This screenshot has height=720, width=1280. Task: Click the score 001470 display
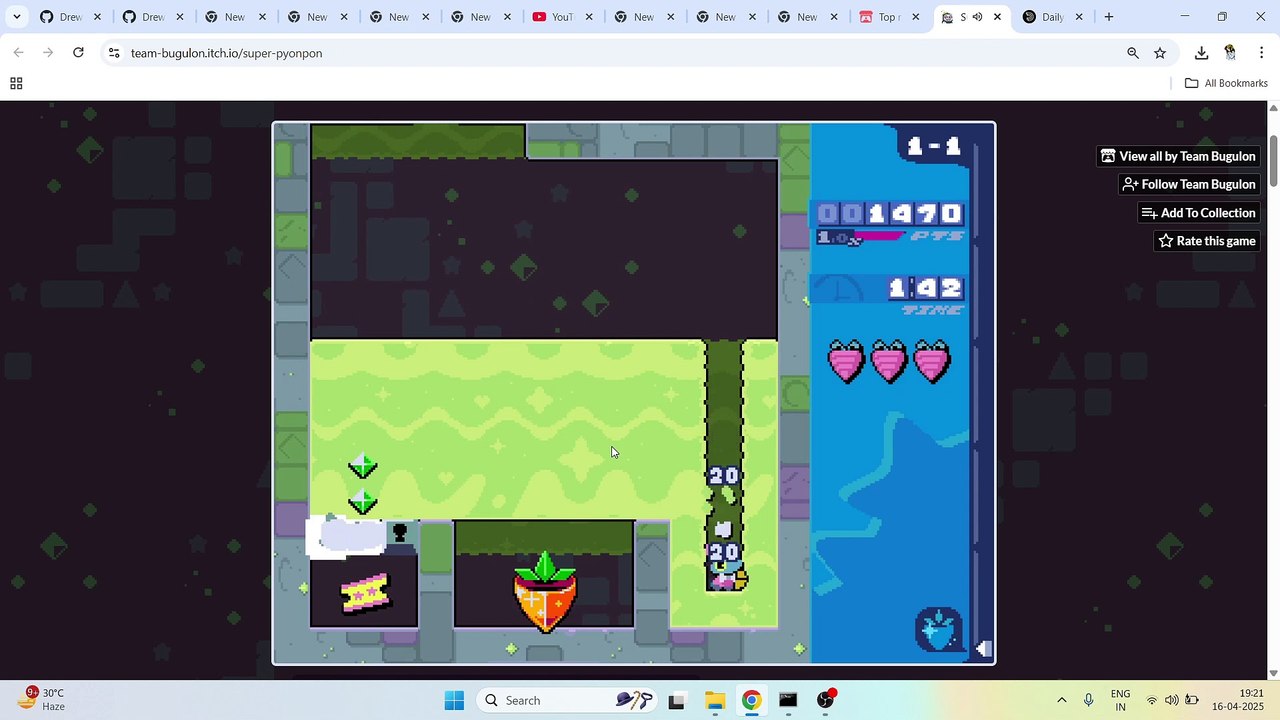point(889,213)
